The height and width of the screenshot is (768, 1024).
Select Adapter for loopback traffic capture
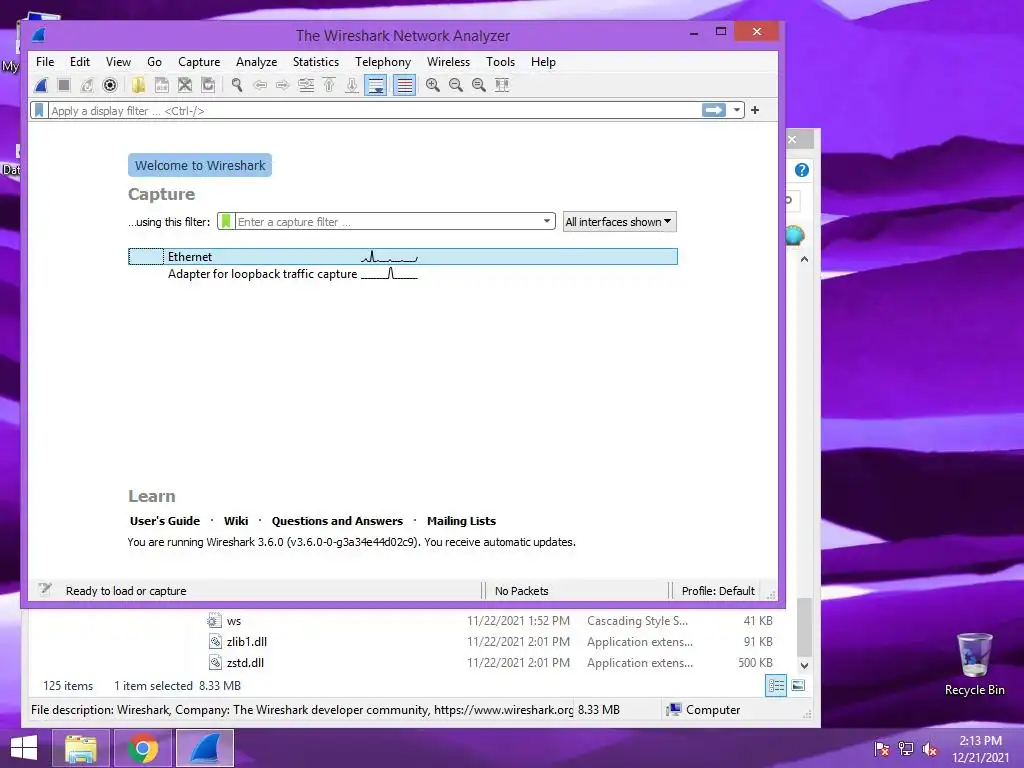coord(403,274)
